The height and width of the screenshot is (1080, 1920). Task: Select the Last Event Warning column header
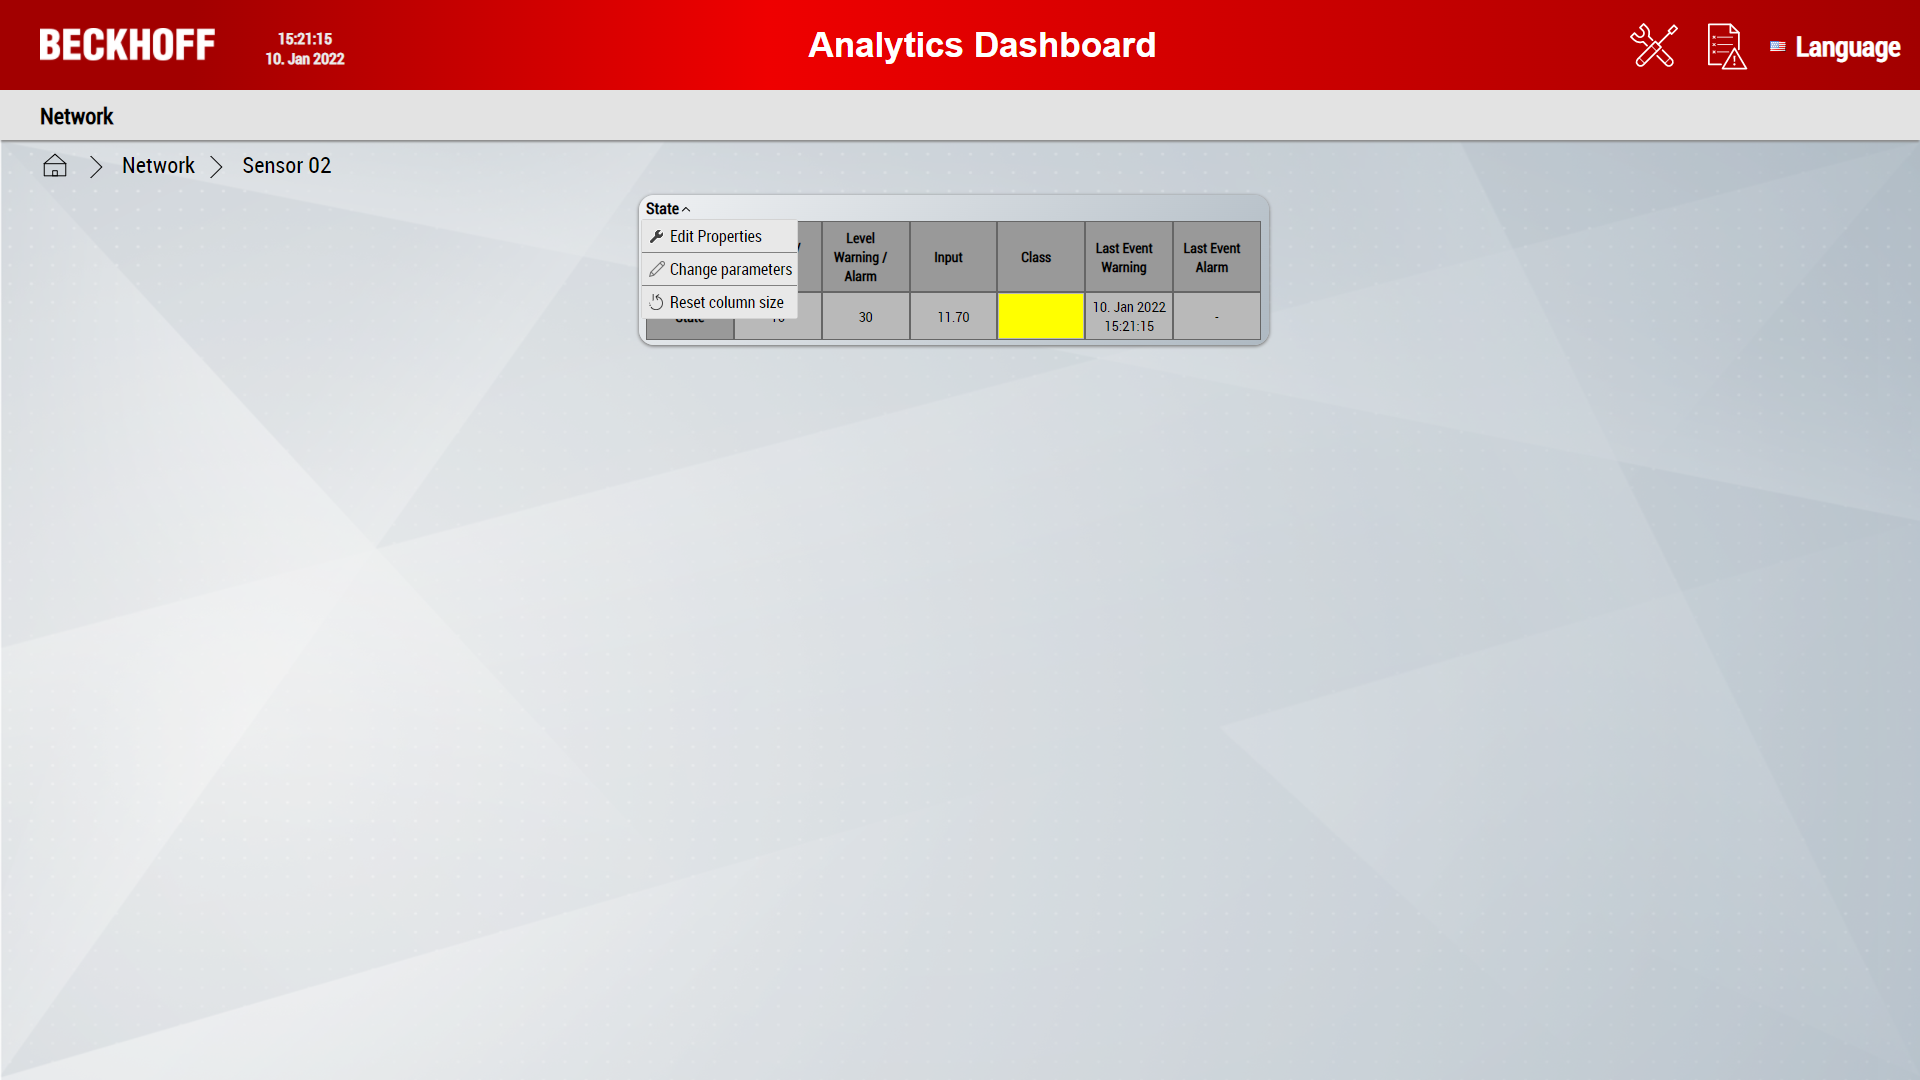coord(1129,257)
